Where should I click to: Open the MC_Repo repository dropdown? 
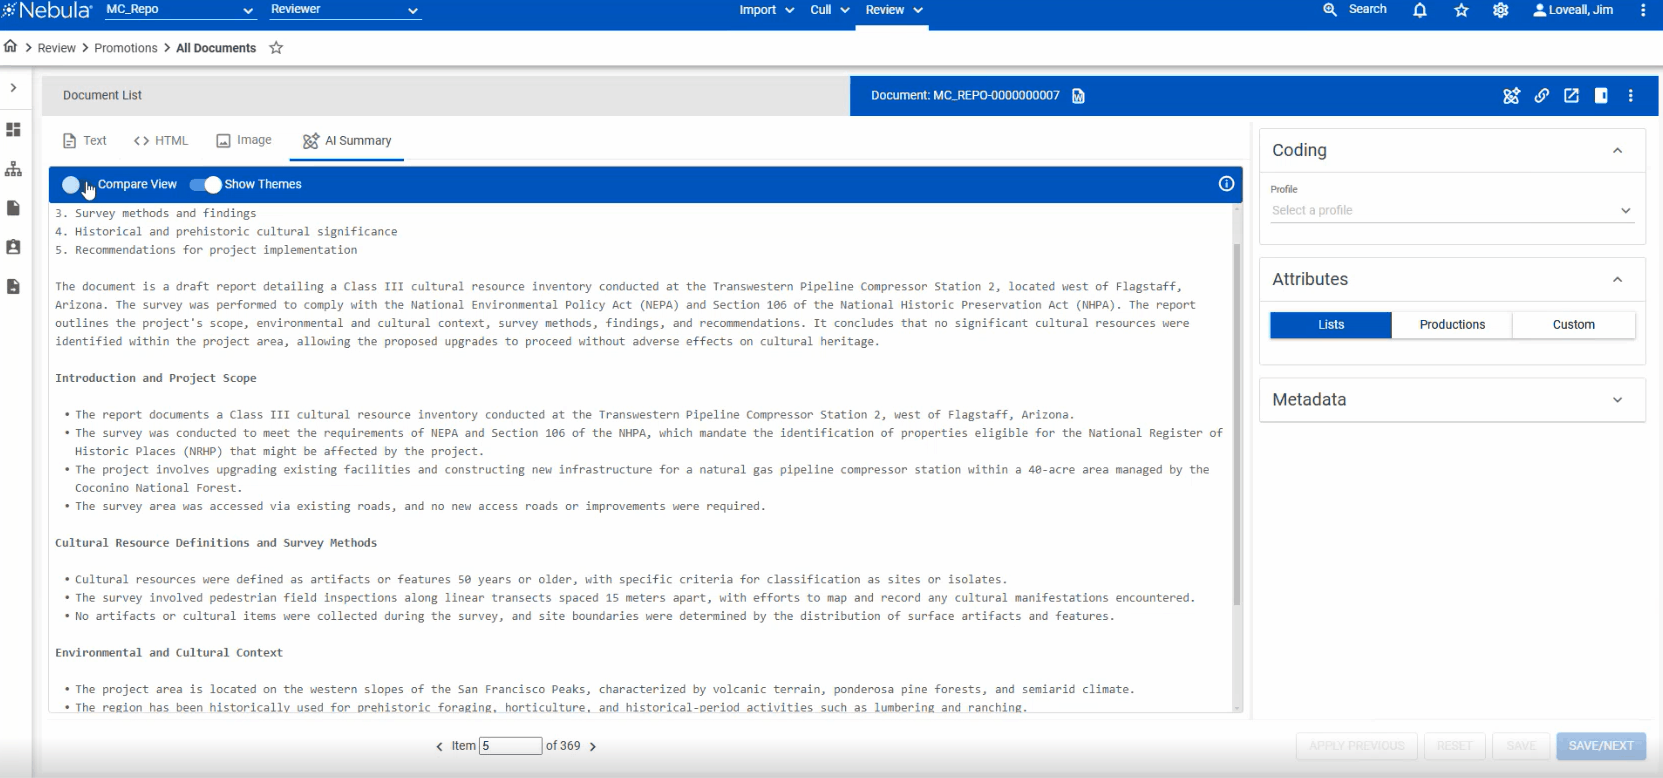[x=180, y=10]
